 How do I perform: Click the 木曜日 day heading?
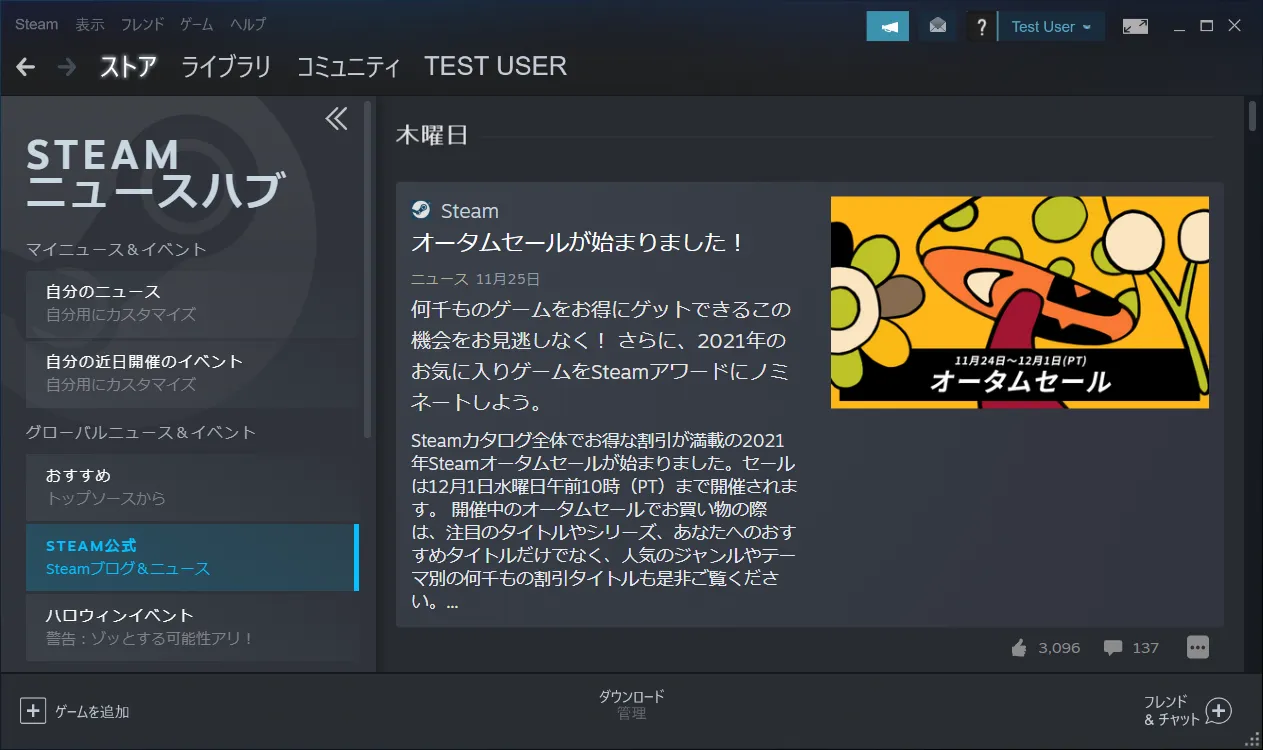coord(432,135)
